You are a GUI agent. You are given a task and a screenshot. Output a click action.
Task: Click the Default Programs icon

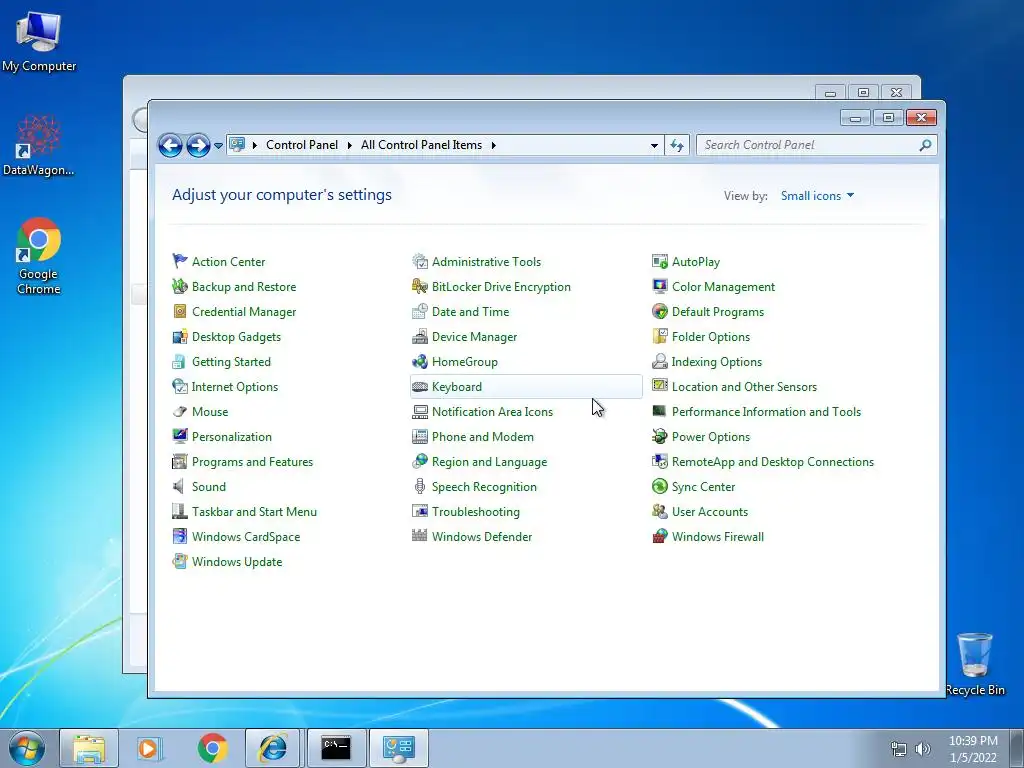[x=660, y=312]
